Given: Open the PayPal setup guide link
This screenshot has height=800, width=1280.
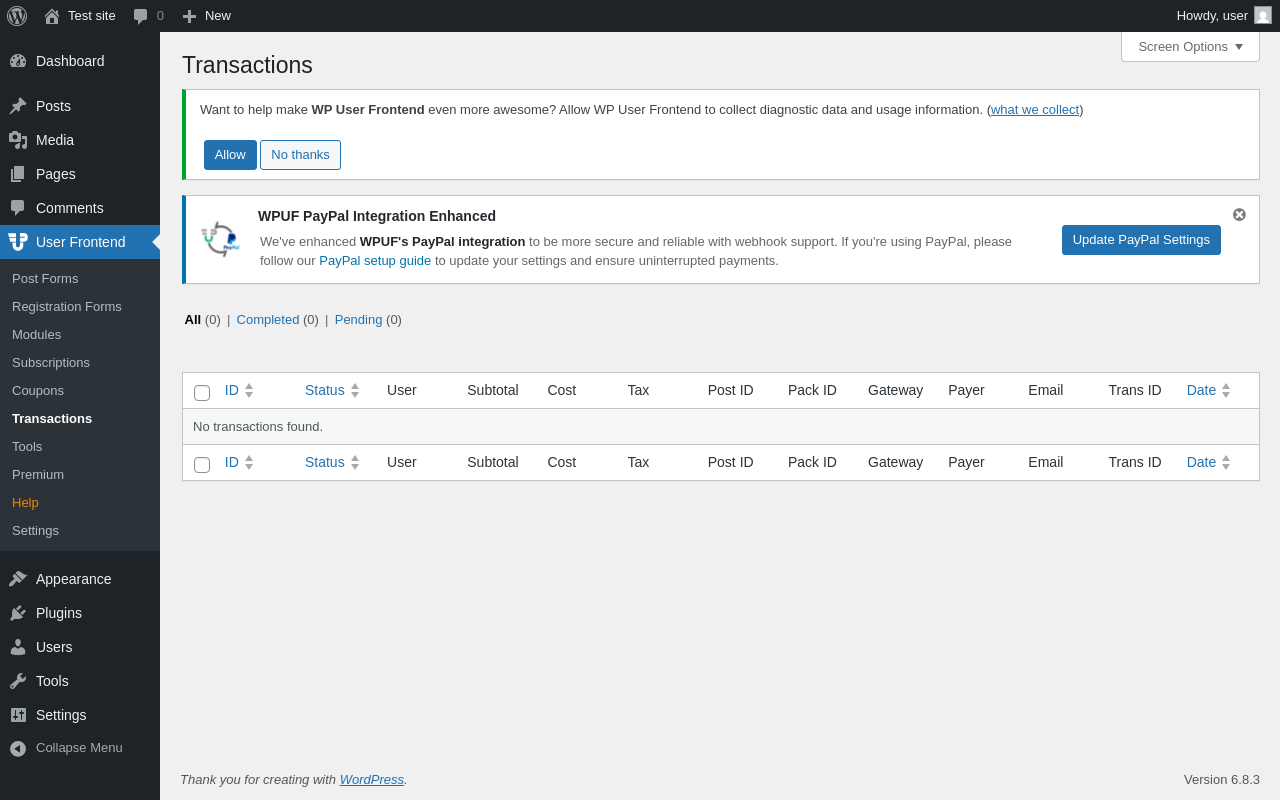Looking at the screenshot, I should click(375, 261).
